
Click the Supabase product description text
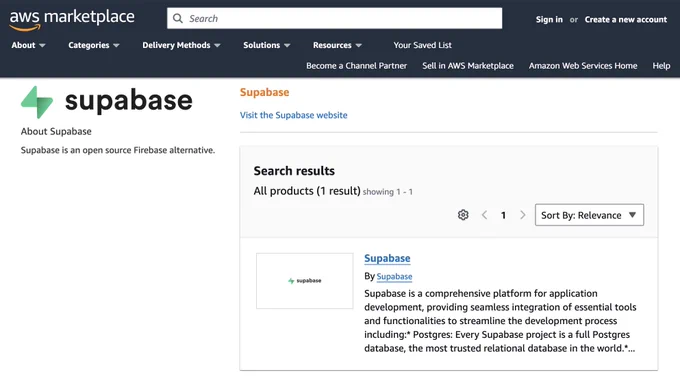tap(500, 321)
